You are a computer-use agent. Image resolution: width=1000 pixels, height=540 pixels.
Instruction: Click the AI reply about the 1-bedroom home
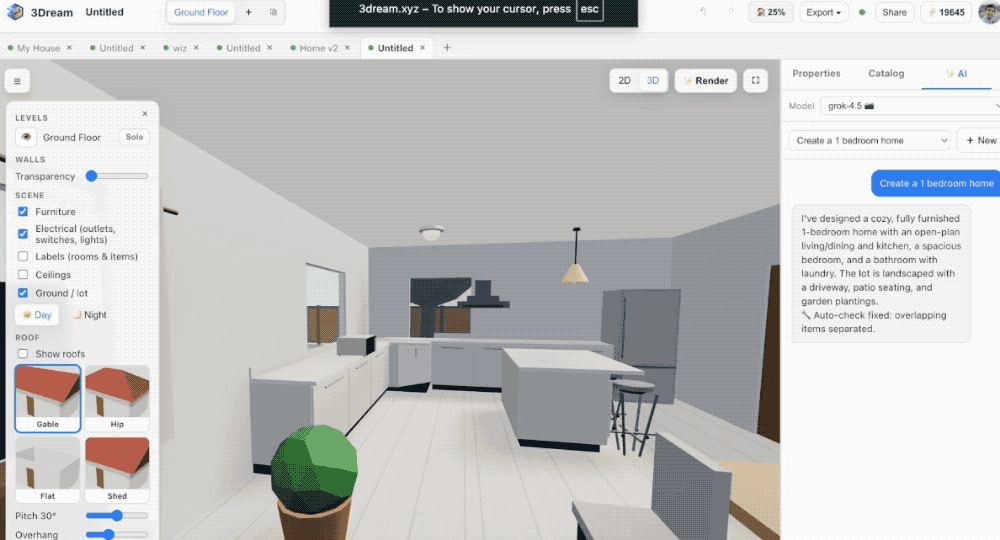[881, 274]
